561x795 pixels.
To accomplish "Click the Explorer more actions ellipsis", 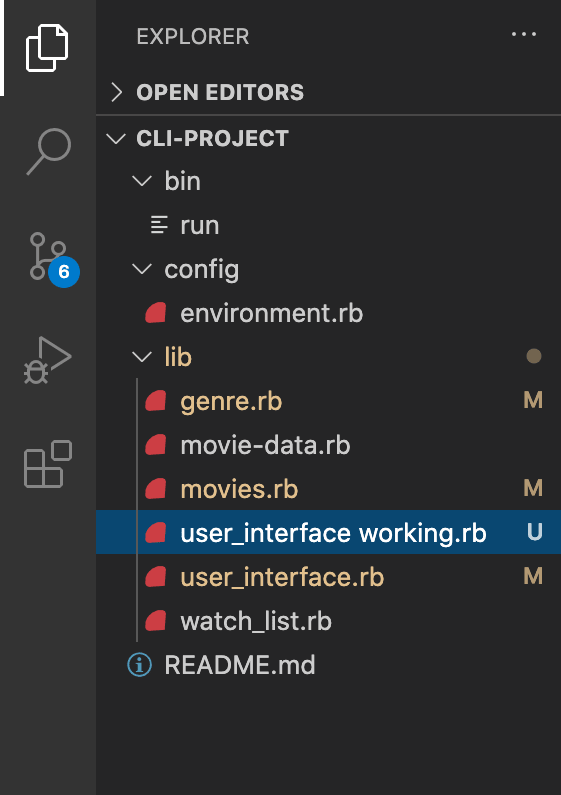I will pyautogui.click(x=524, y=34).
